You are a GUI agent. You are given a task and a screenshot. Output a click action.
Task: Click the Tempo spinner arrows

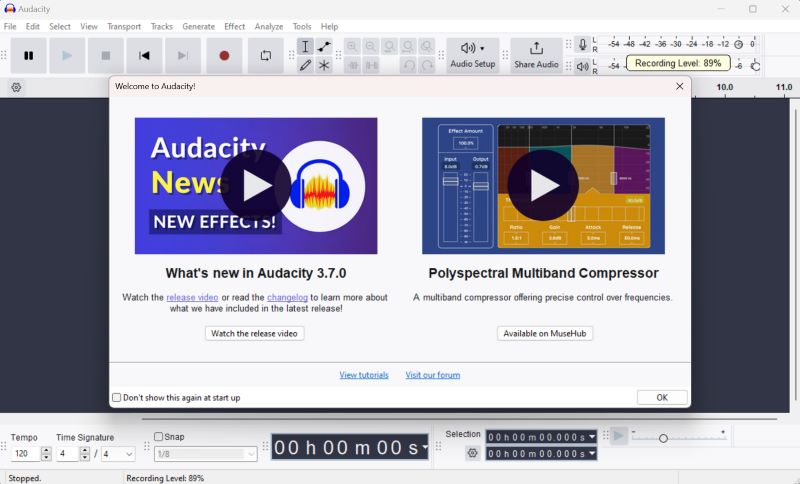(46, 453)
